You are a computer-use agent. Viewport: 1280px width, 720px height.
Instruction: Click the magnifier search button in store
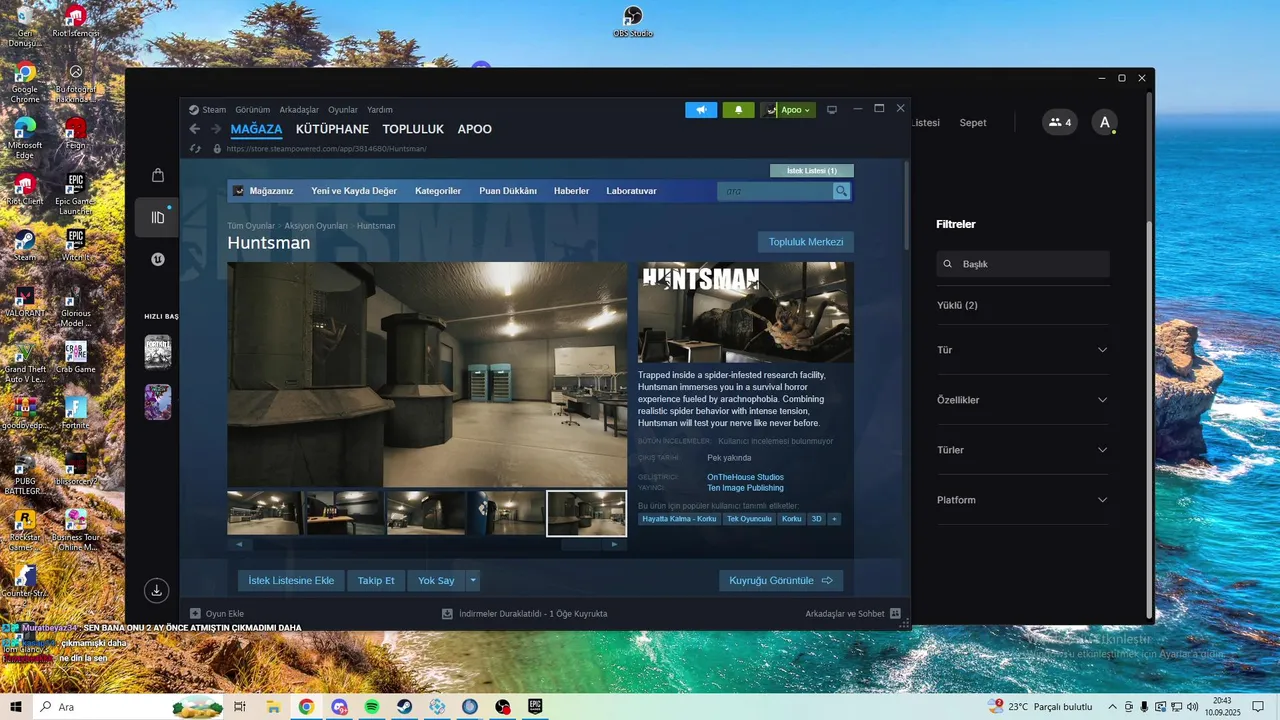point(842,191)
